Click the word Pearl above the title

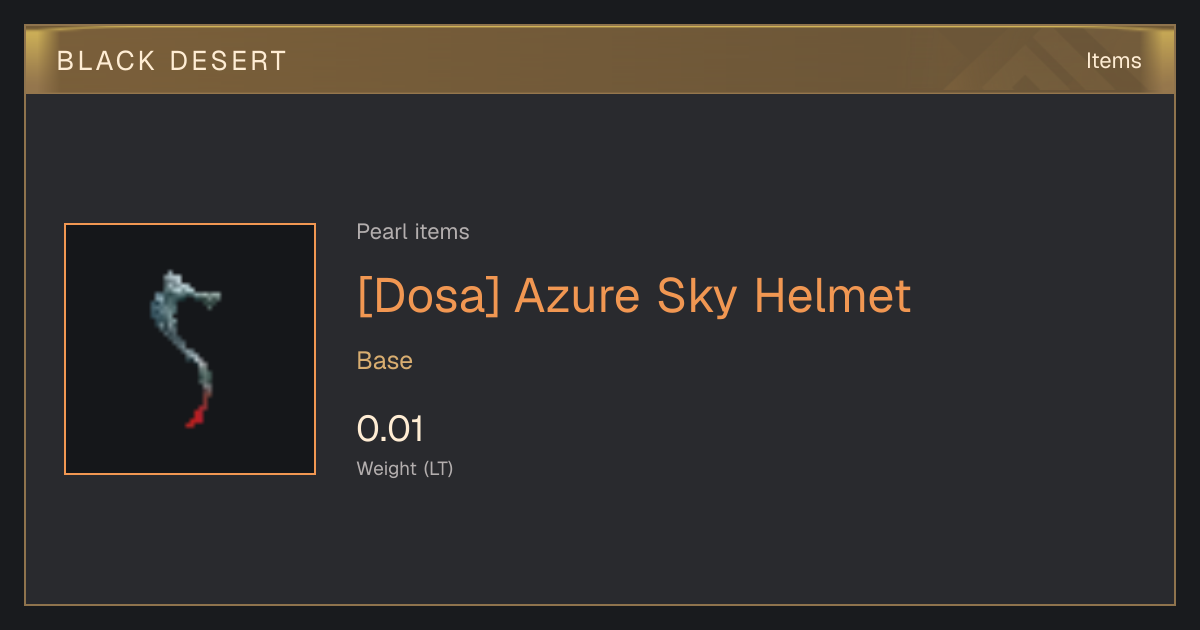pos(378,232)
